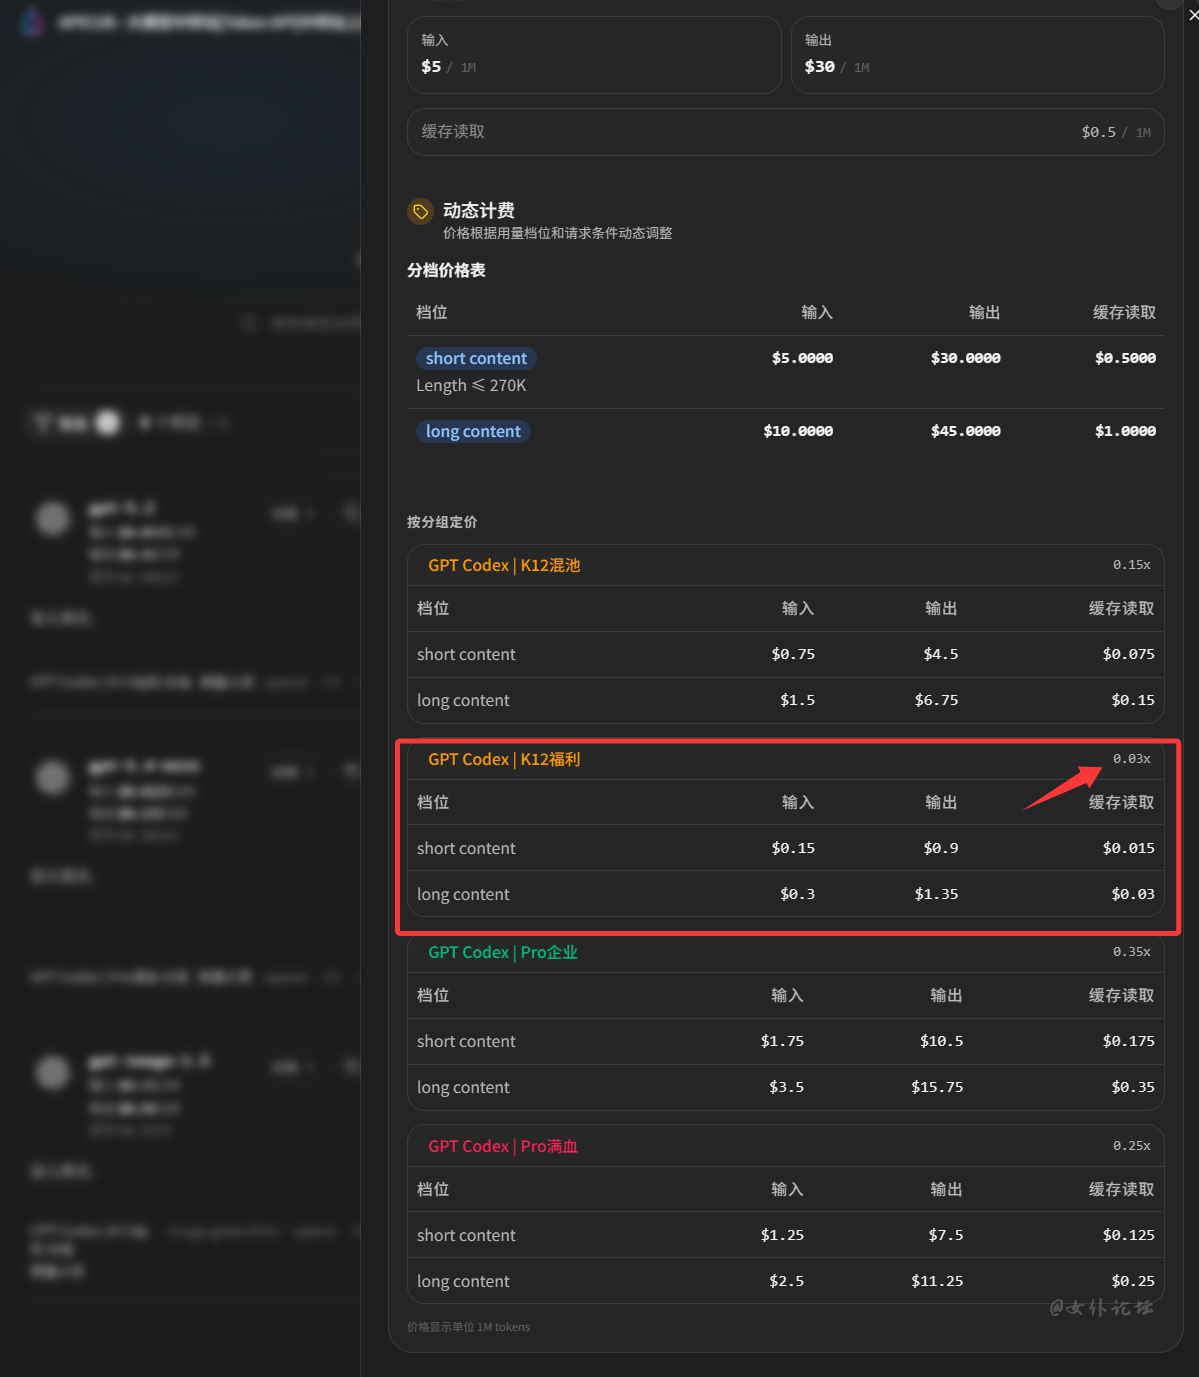The width and height of the screenshot is (1199, 1377).
Task: Click the $1.35 long content output price
Action: [936, 894]
